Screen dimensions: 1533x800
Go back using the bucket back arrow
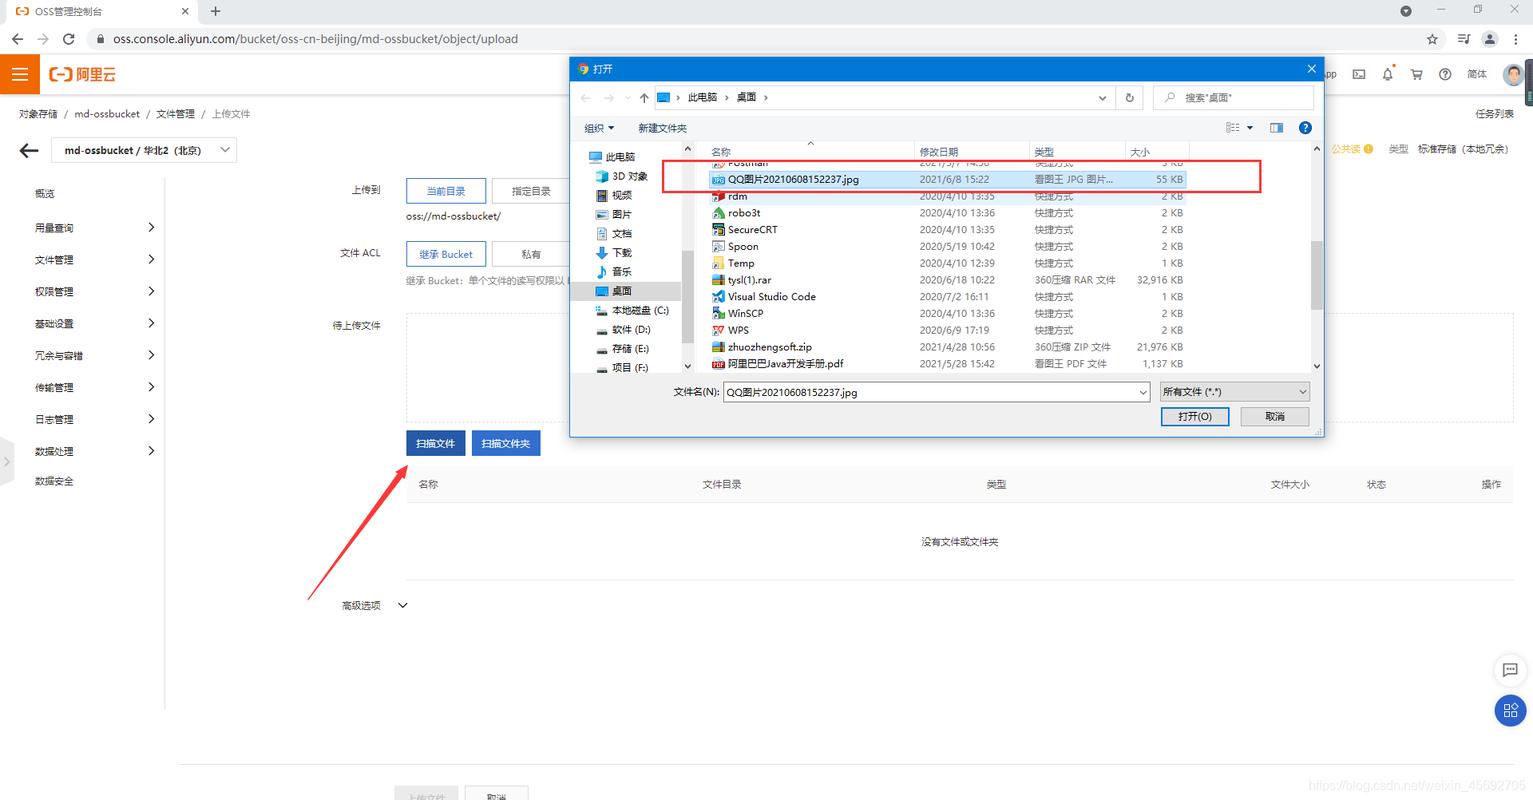tap(29, 151)
